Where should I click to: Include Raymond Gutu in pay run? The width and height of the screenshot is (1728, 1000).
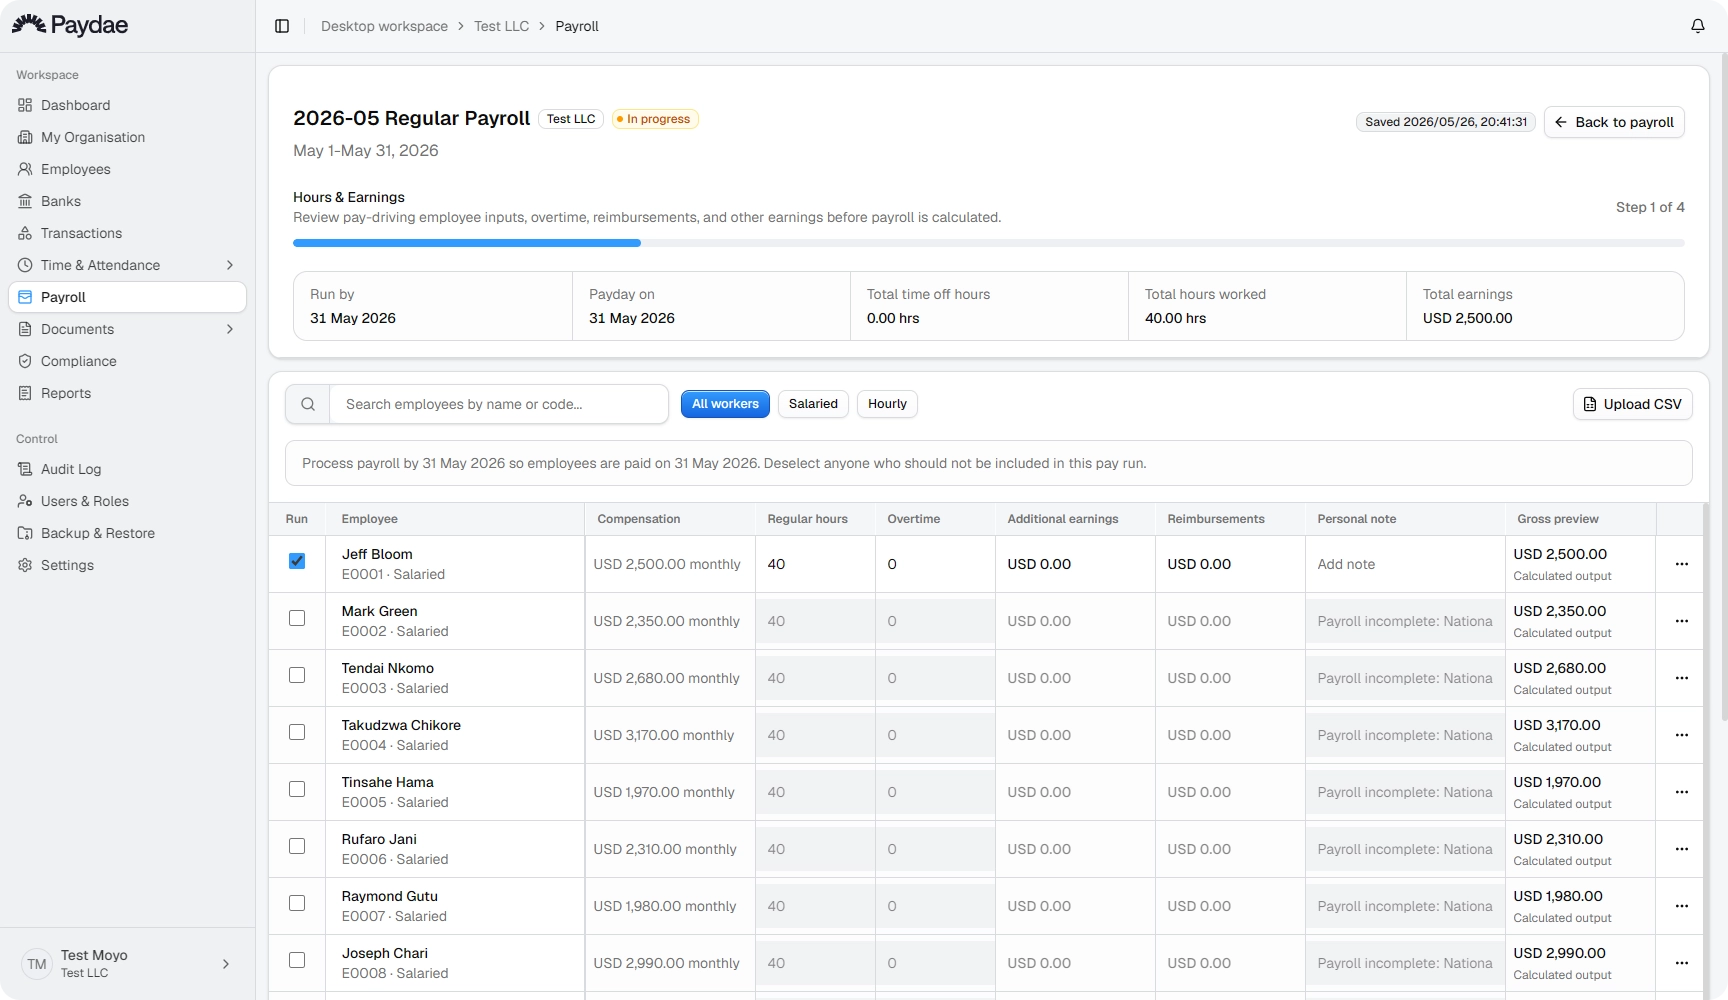point(297,903)
